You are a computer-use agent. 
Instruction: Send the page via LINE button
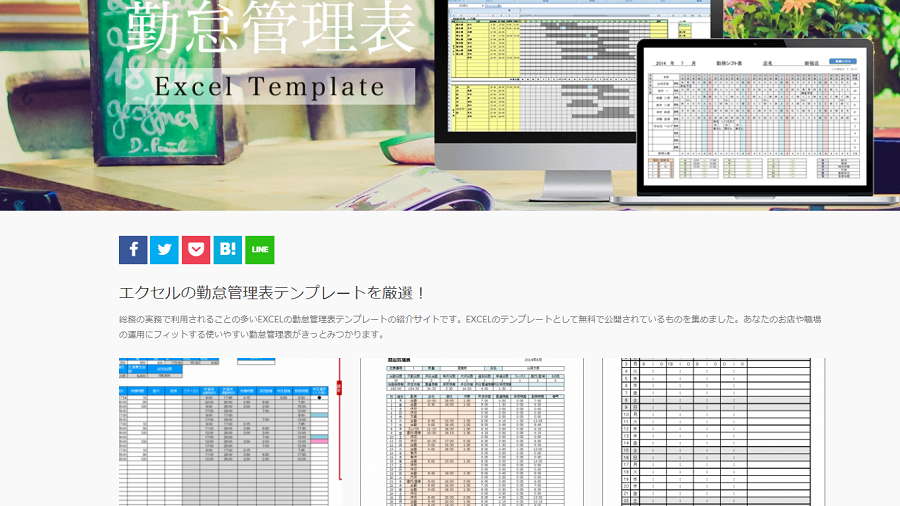[x=259, y=250]
